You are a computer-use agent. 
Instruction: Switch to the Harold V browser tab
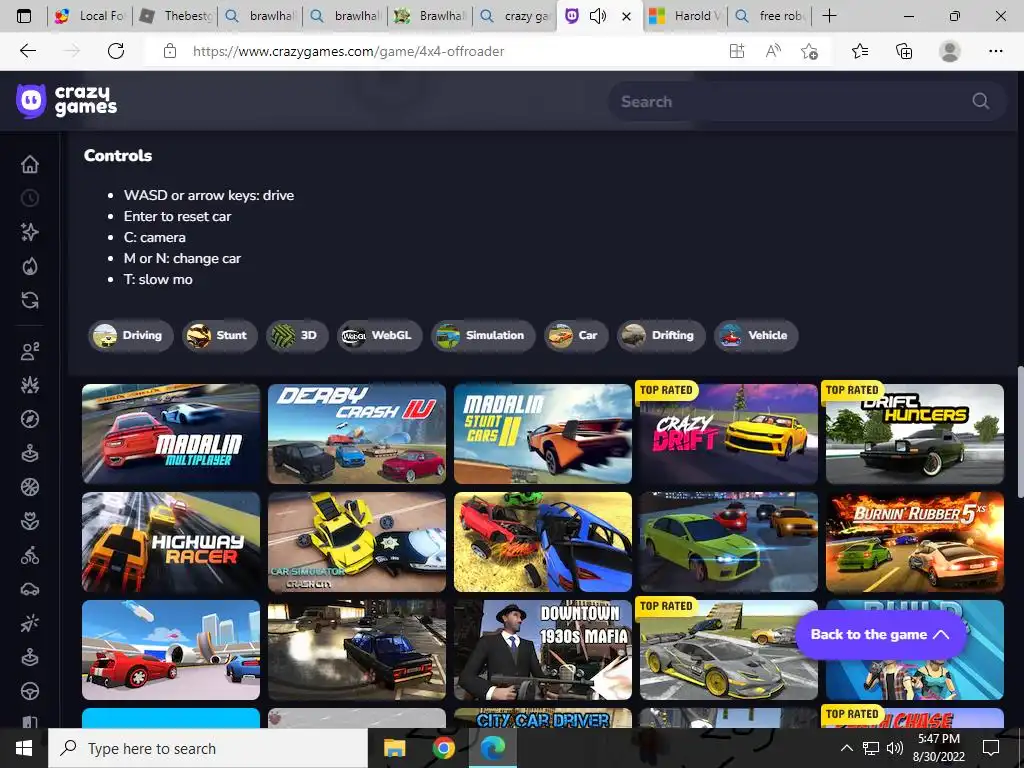coord(686,16)
